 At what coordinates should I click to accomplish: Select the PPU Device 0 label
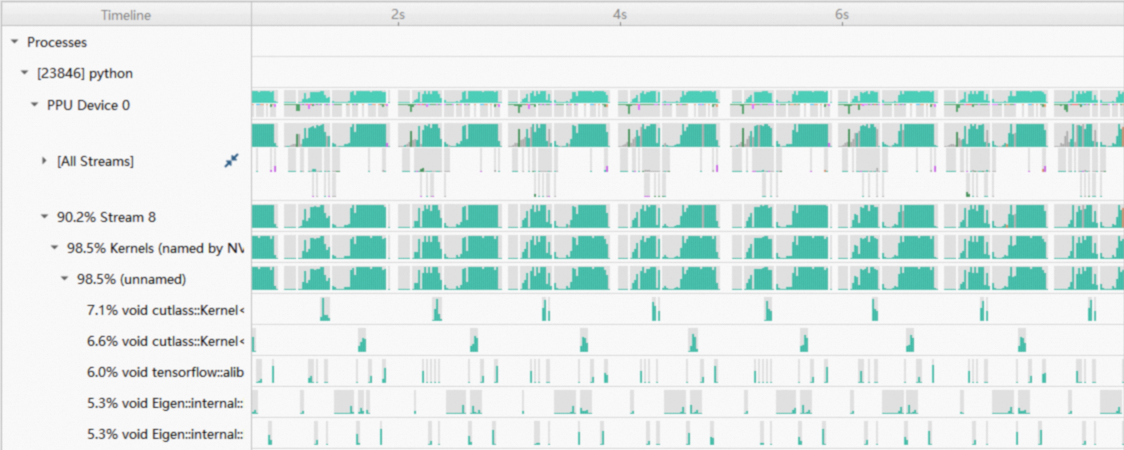coord(88,105)
